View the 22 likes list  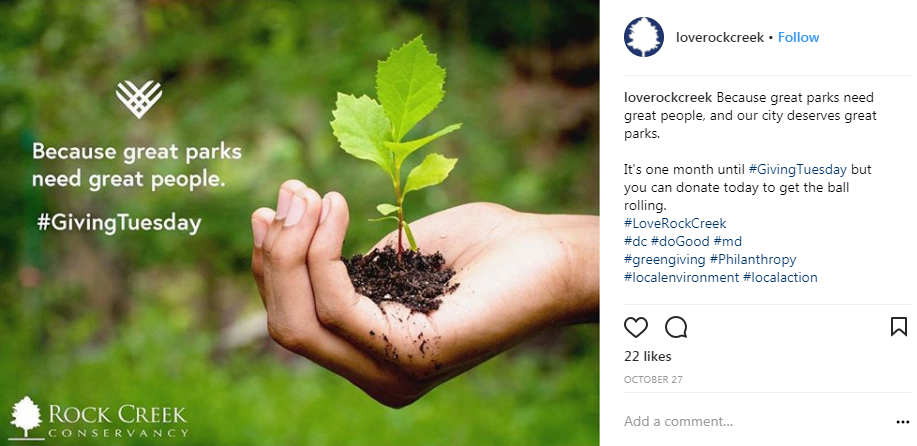coord(647,357)
